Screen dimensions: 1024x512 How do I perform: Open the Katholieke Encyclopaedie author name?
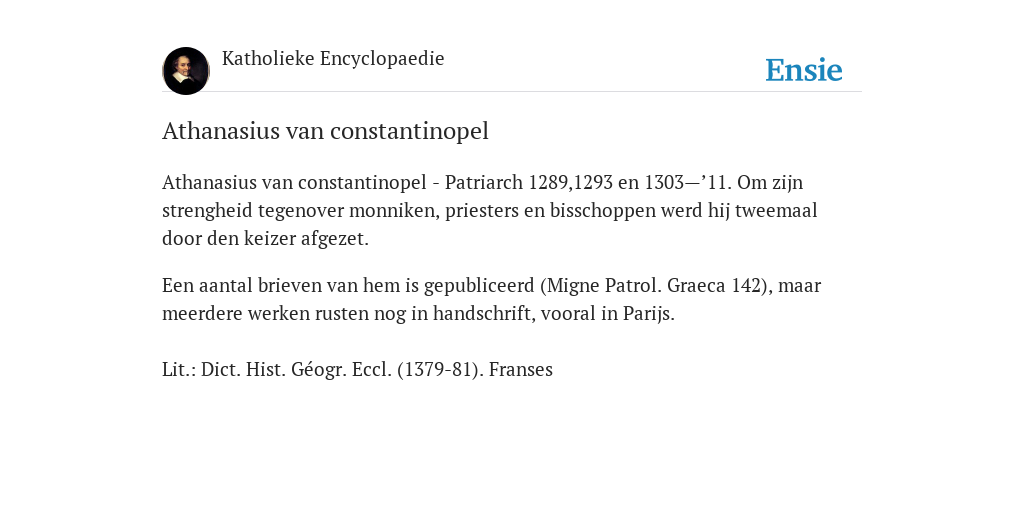[x=333, y=58]
